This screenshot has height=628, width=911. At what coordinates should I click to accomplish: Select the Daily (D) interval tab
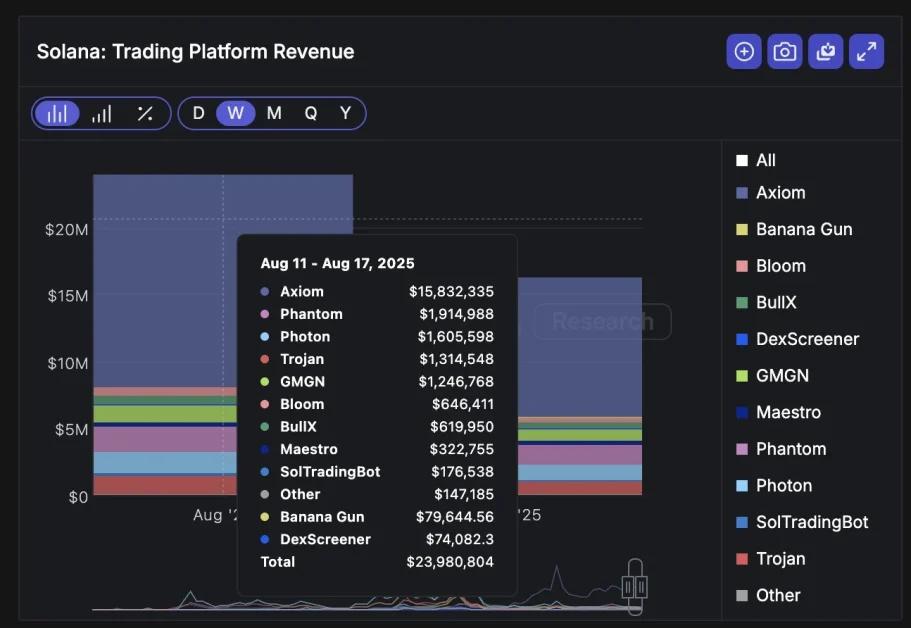198,113
